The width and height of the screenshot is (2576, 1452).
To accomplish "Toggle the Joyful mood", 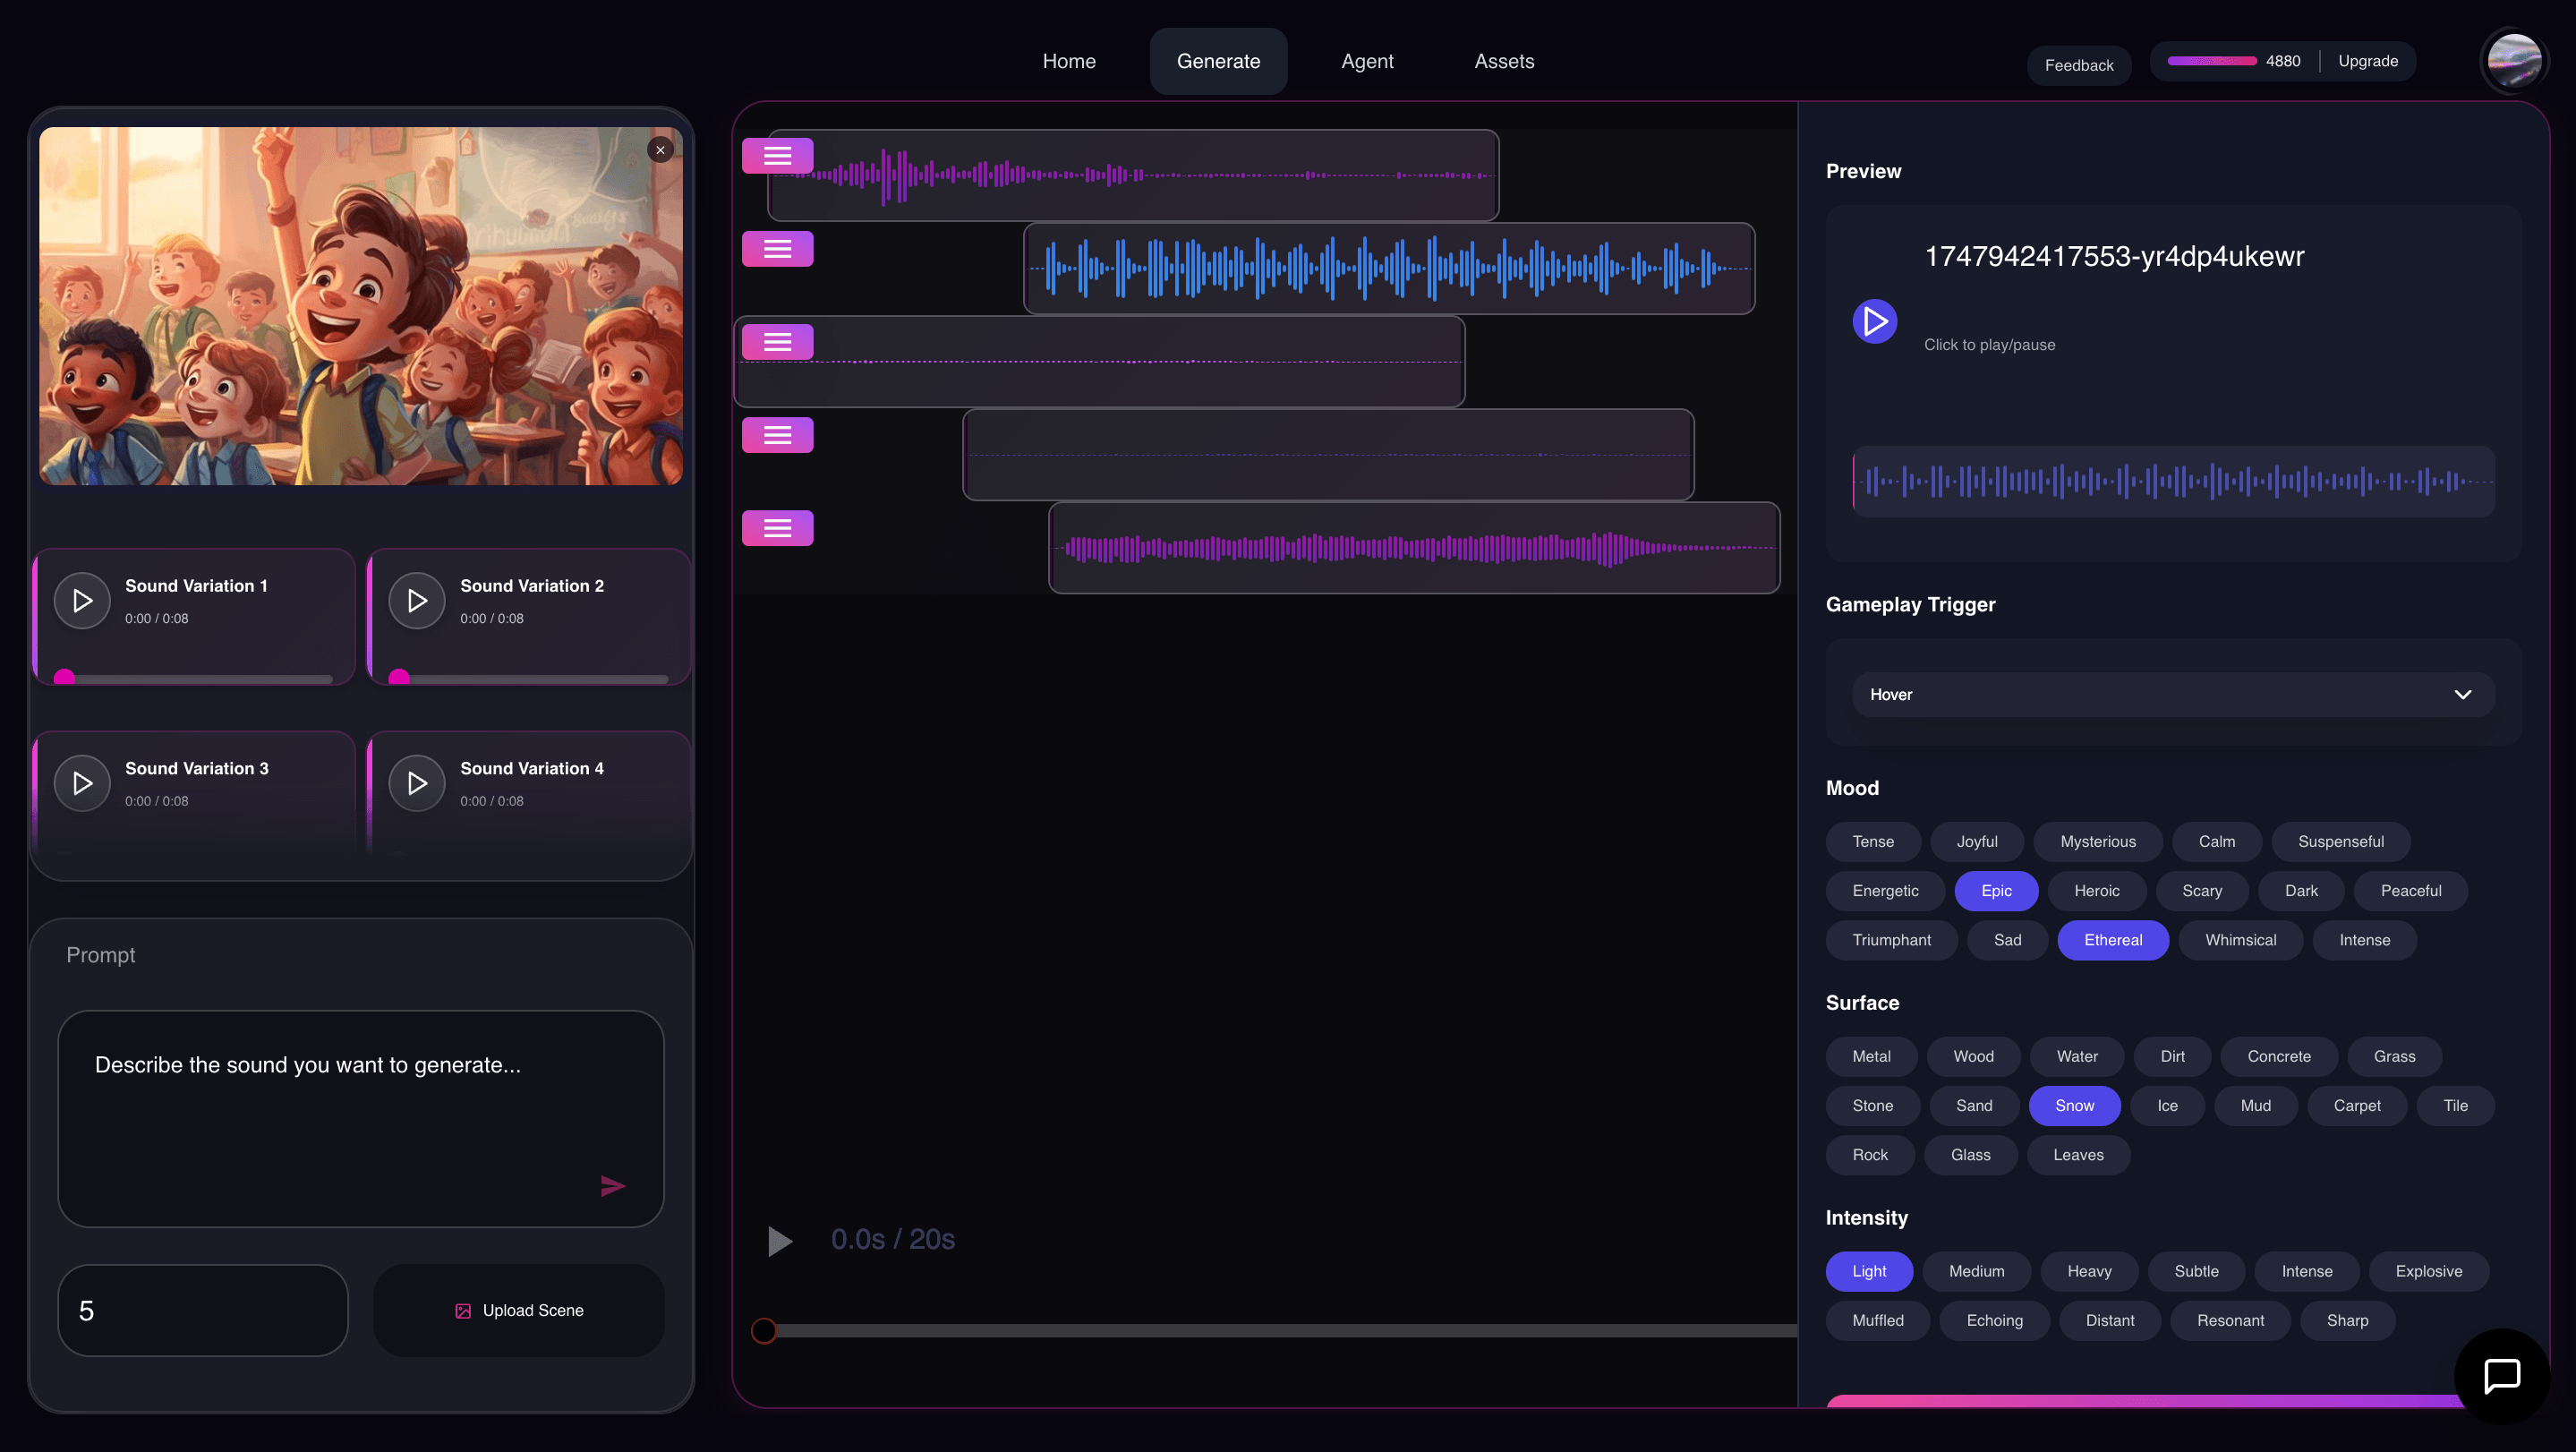I will point(1976,841).
